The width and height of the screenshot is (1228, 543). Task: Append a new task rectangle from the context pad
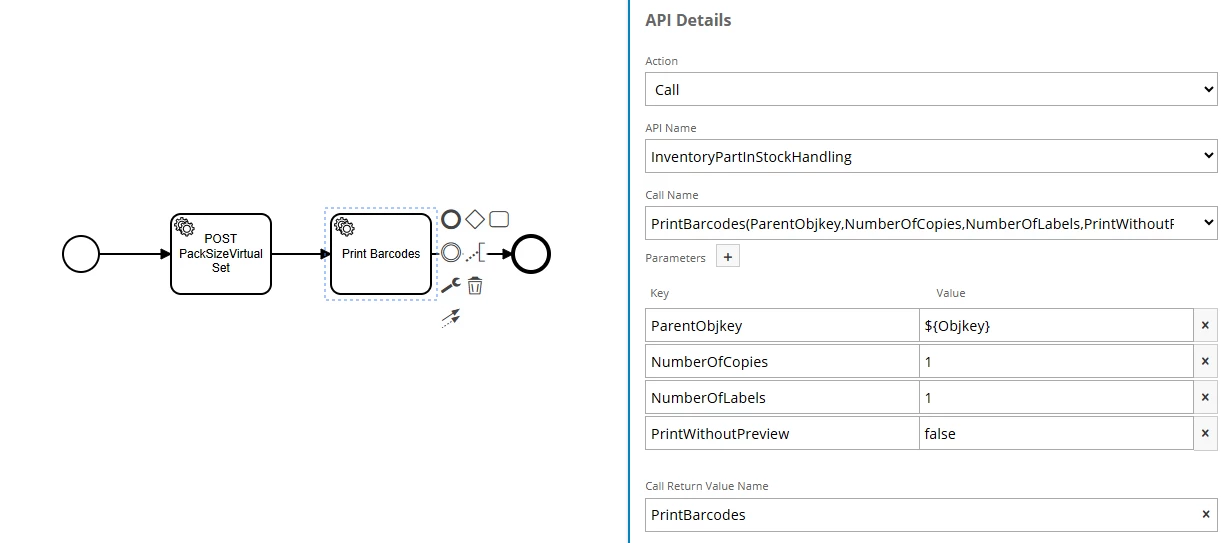point(499,219)
